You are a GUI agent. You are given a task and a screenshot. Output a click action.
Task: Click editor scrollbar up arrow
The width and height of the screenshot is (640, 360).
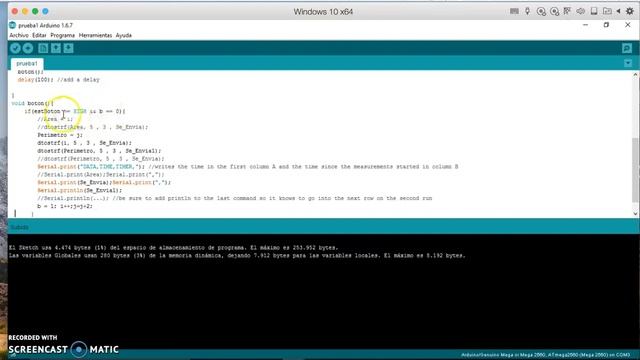[636, 75]
